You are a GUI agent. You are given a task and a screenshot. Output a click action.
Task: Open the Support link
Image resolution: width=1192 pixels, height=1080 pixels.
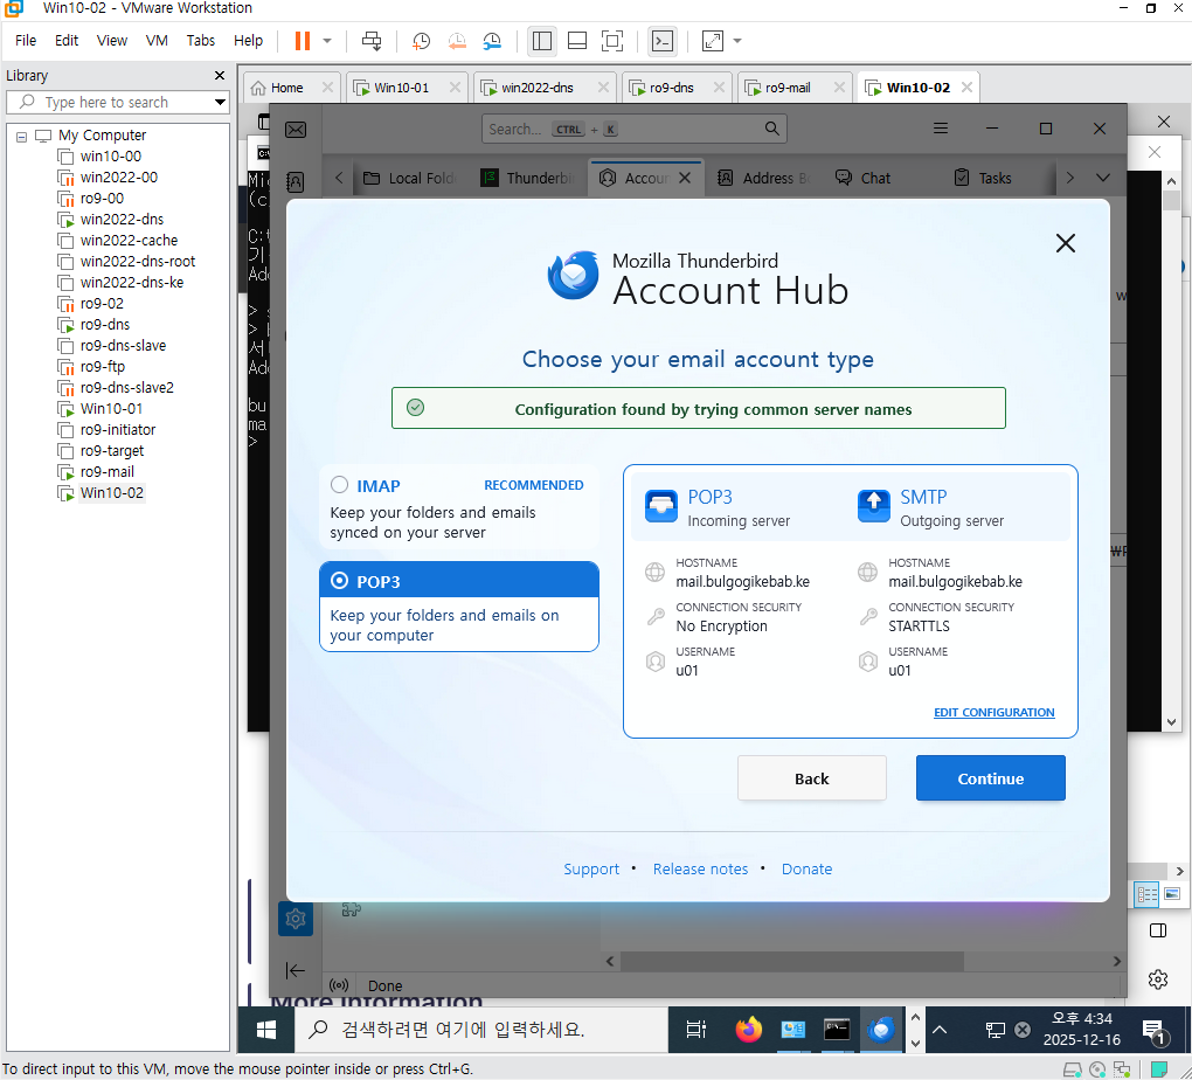[591, 869]
